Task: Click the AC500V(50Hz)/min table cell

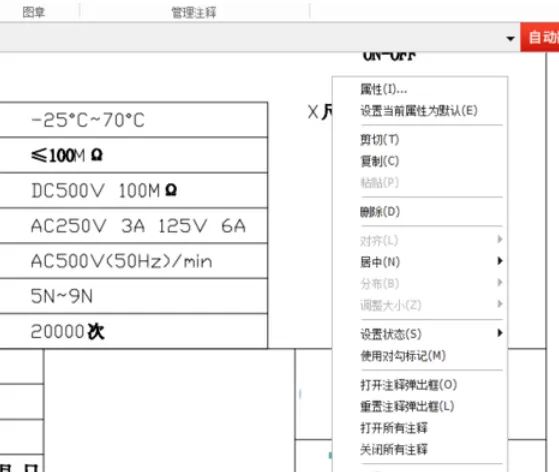Action: coord(133,261)
